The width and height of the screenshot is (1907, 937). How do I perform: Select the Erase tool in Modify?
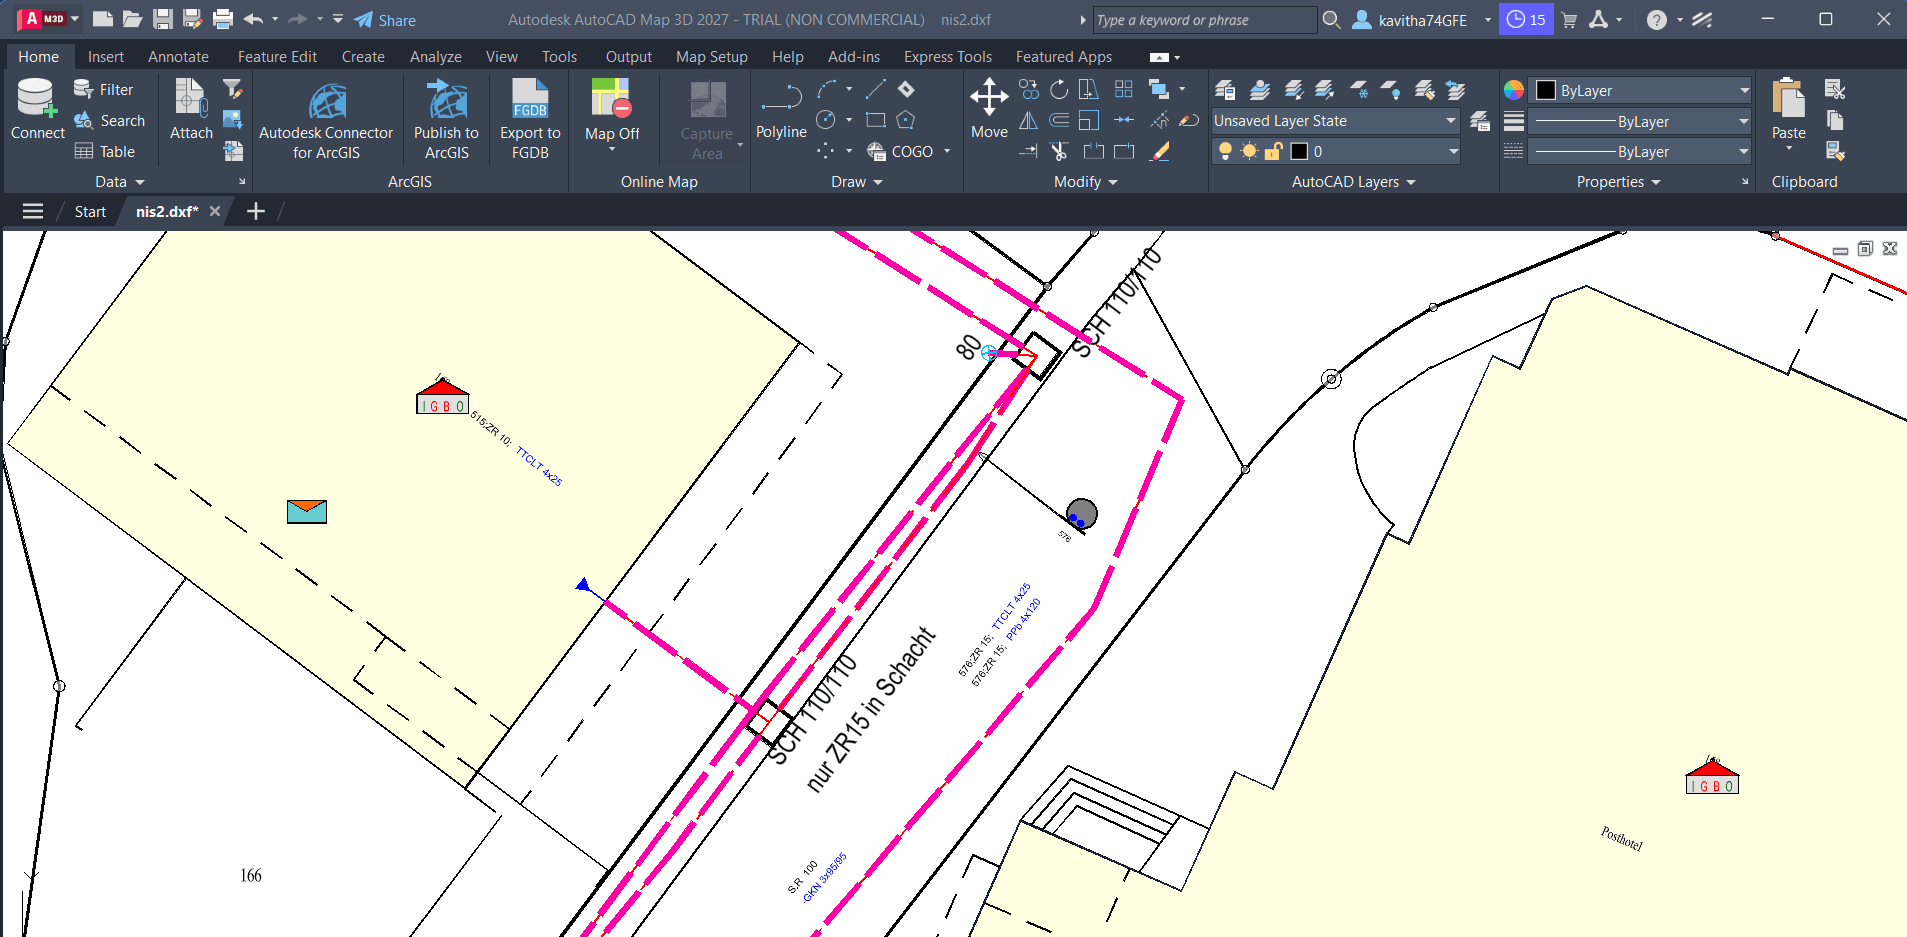pos(1160,151)
